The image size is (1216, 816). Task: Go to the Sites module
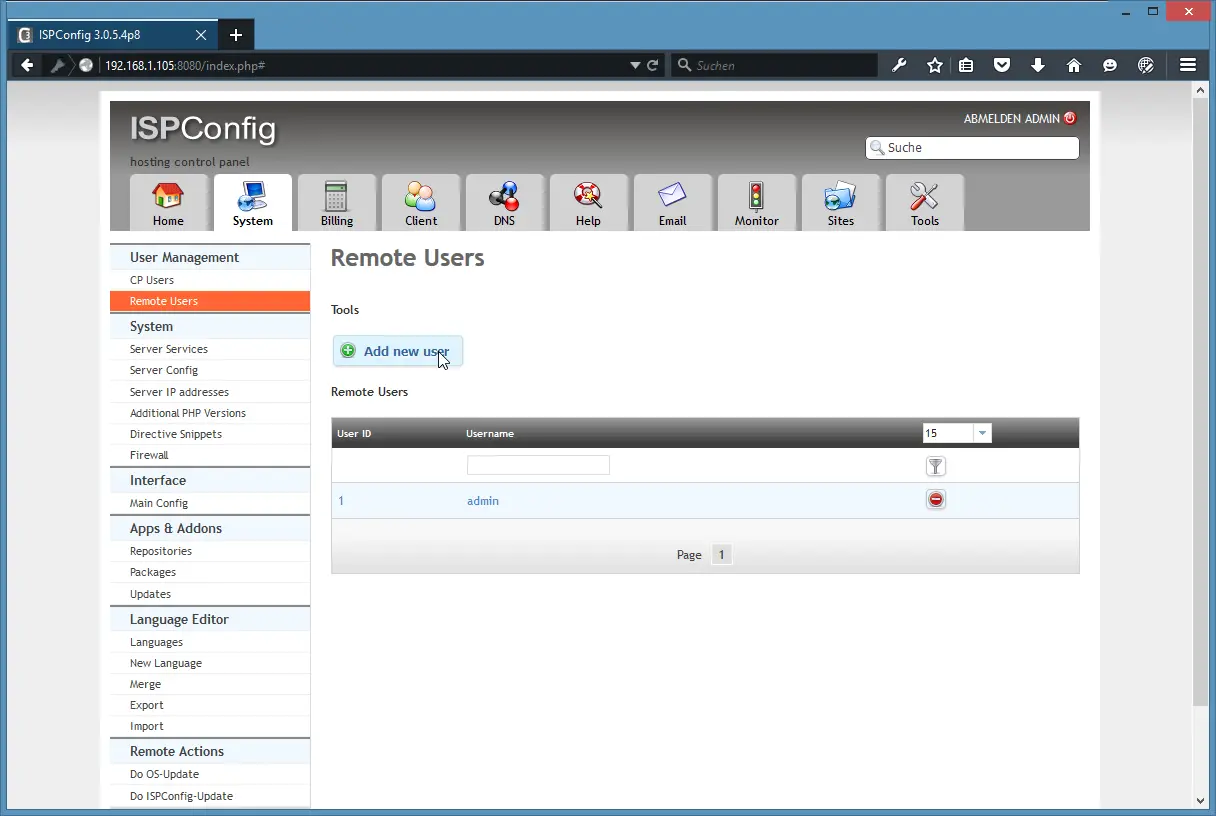click(840, 203)
